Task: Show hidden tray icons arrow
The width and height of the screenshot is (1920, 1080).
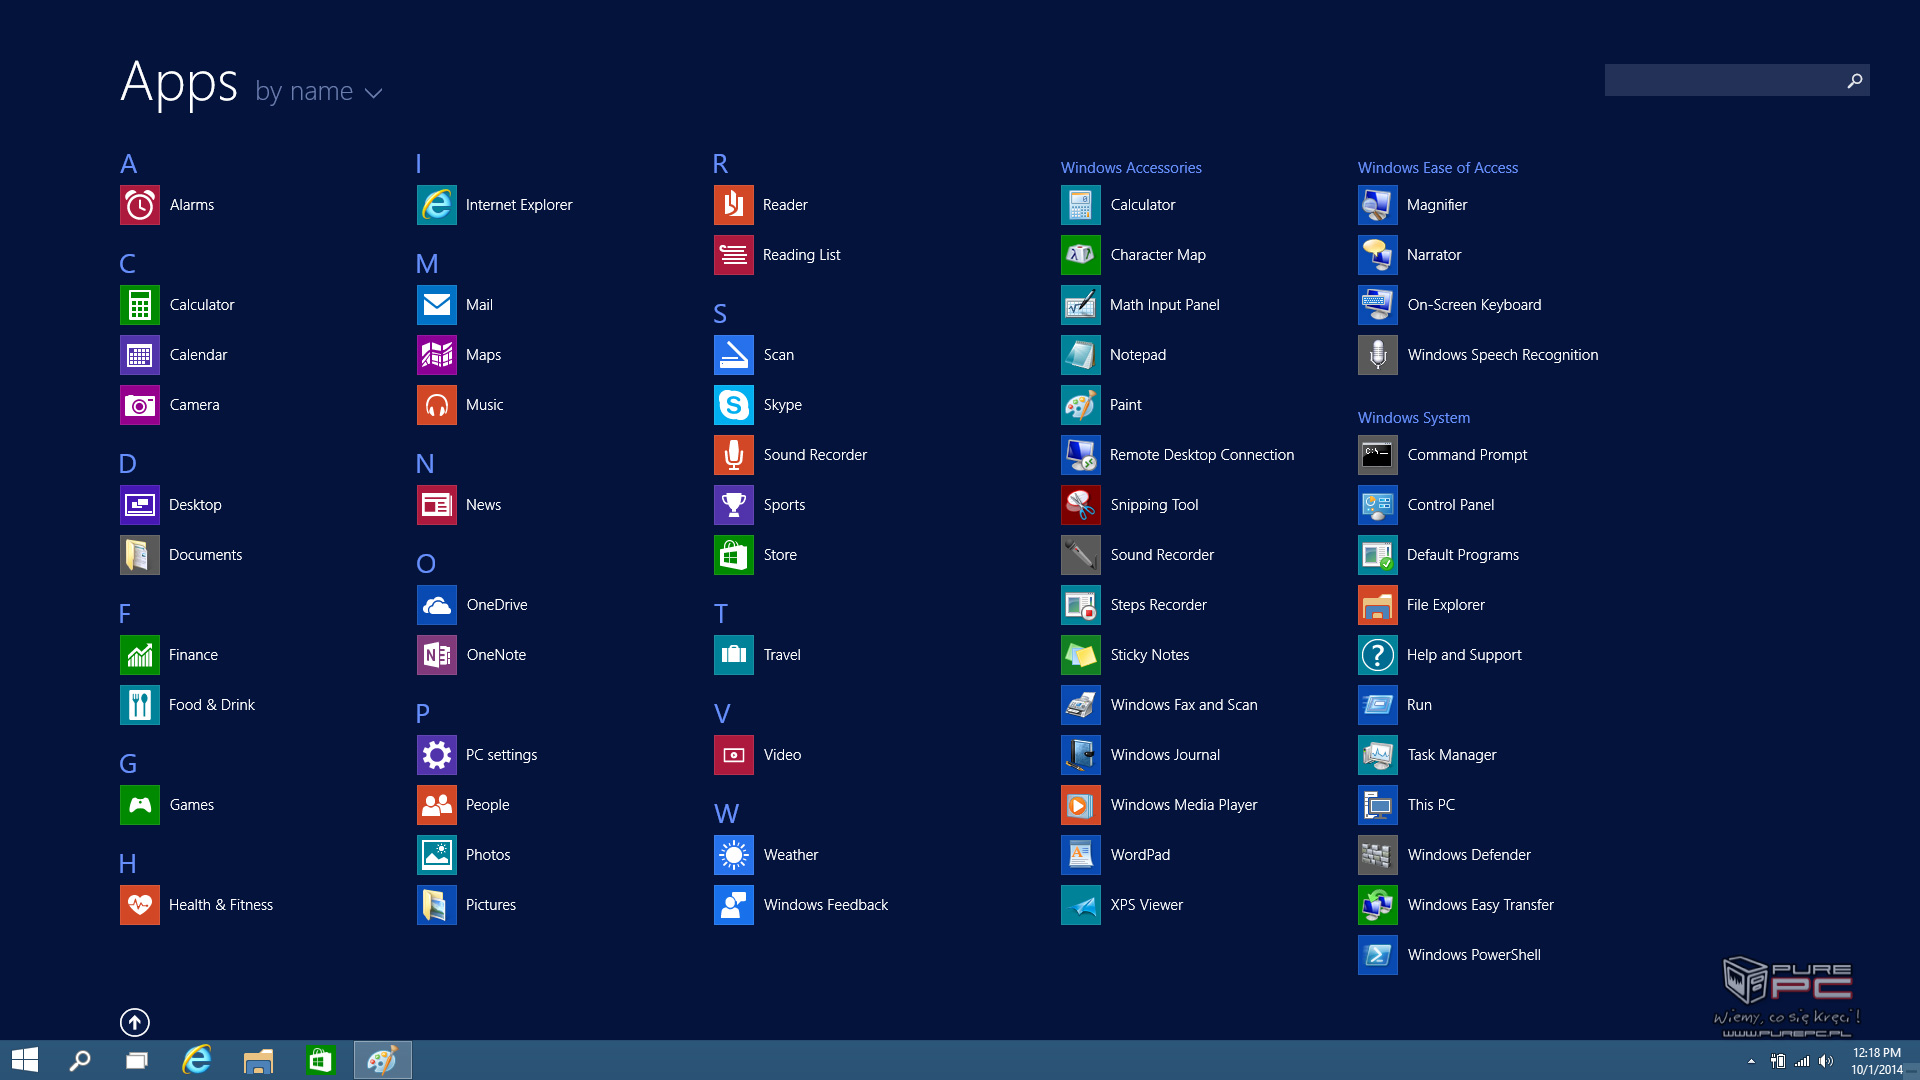Action: pos(1751,1061)
